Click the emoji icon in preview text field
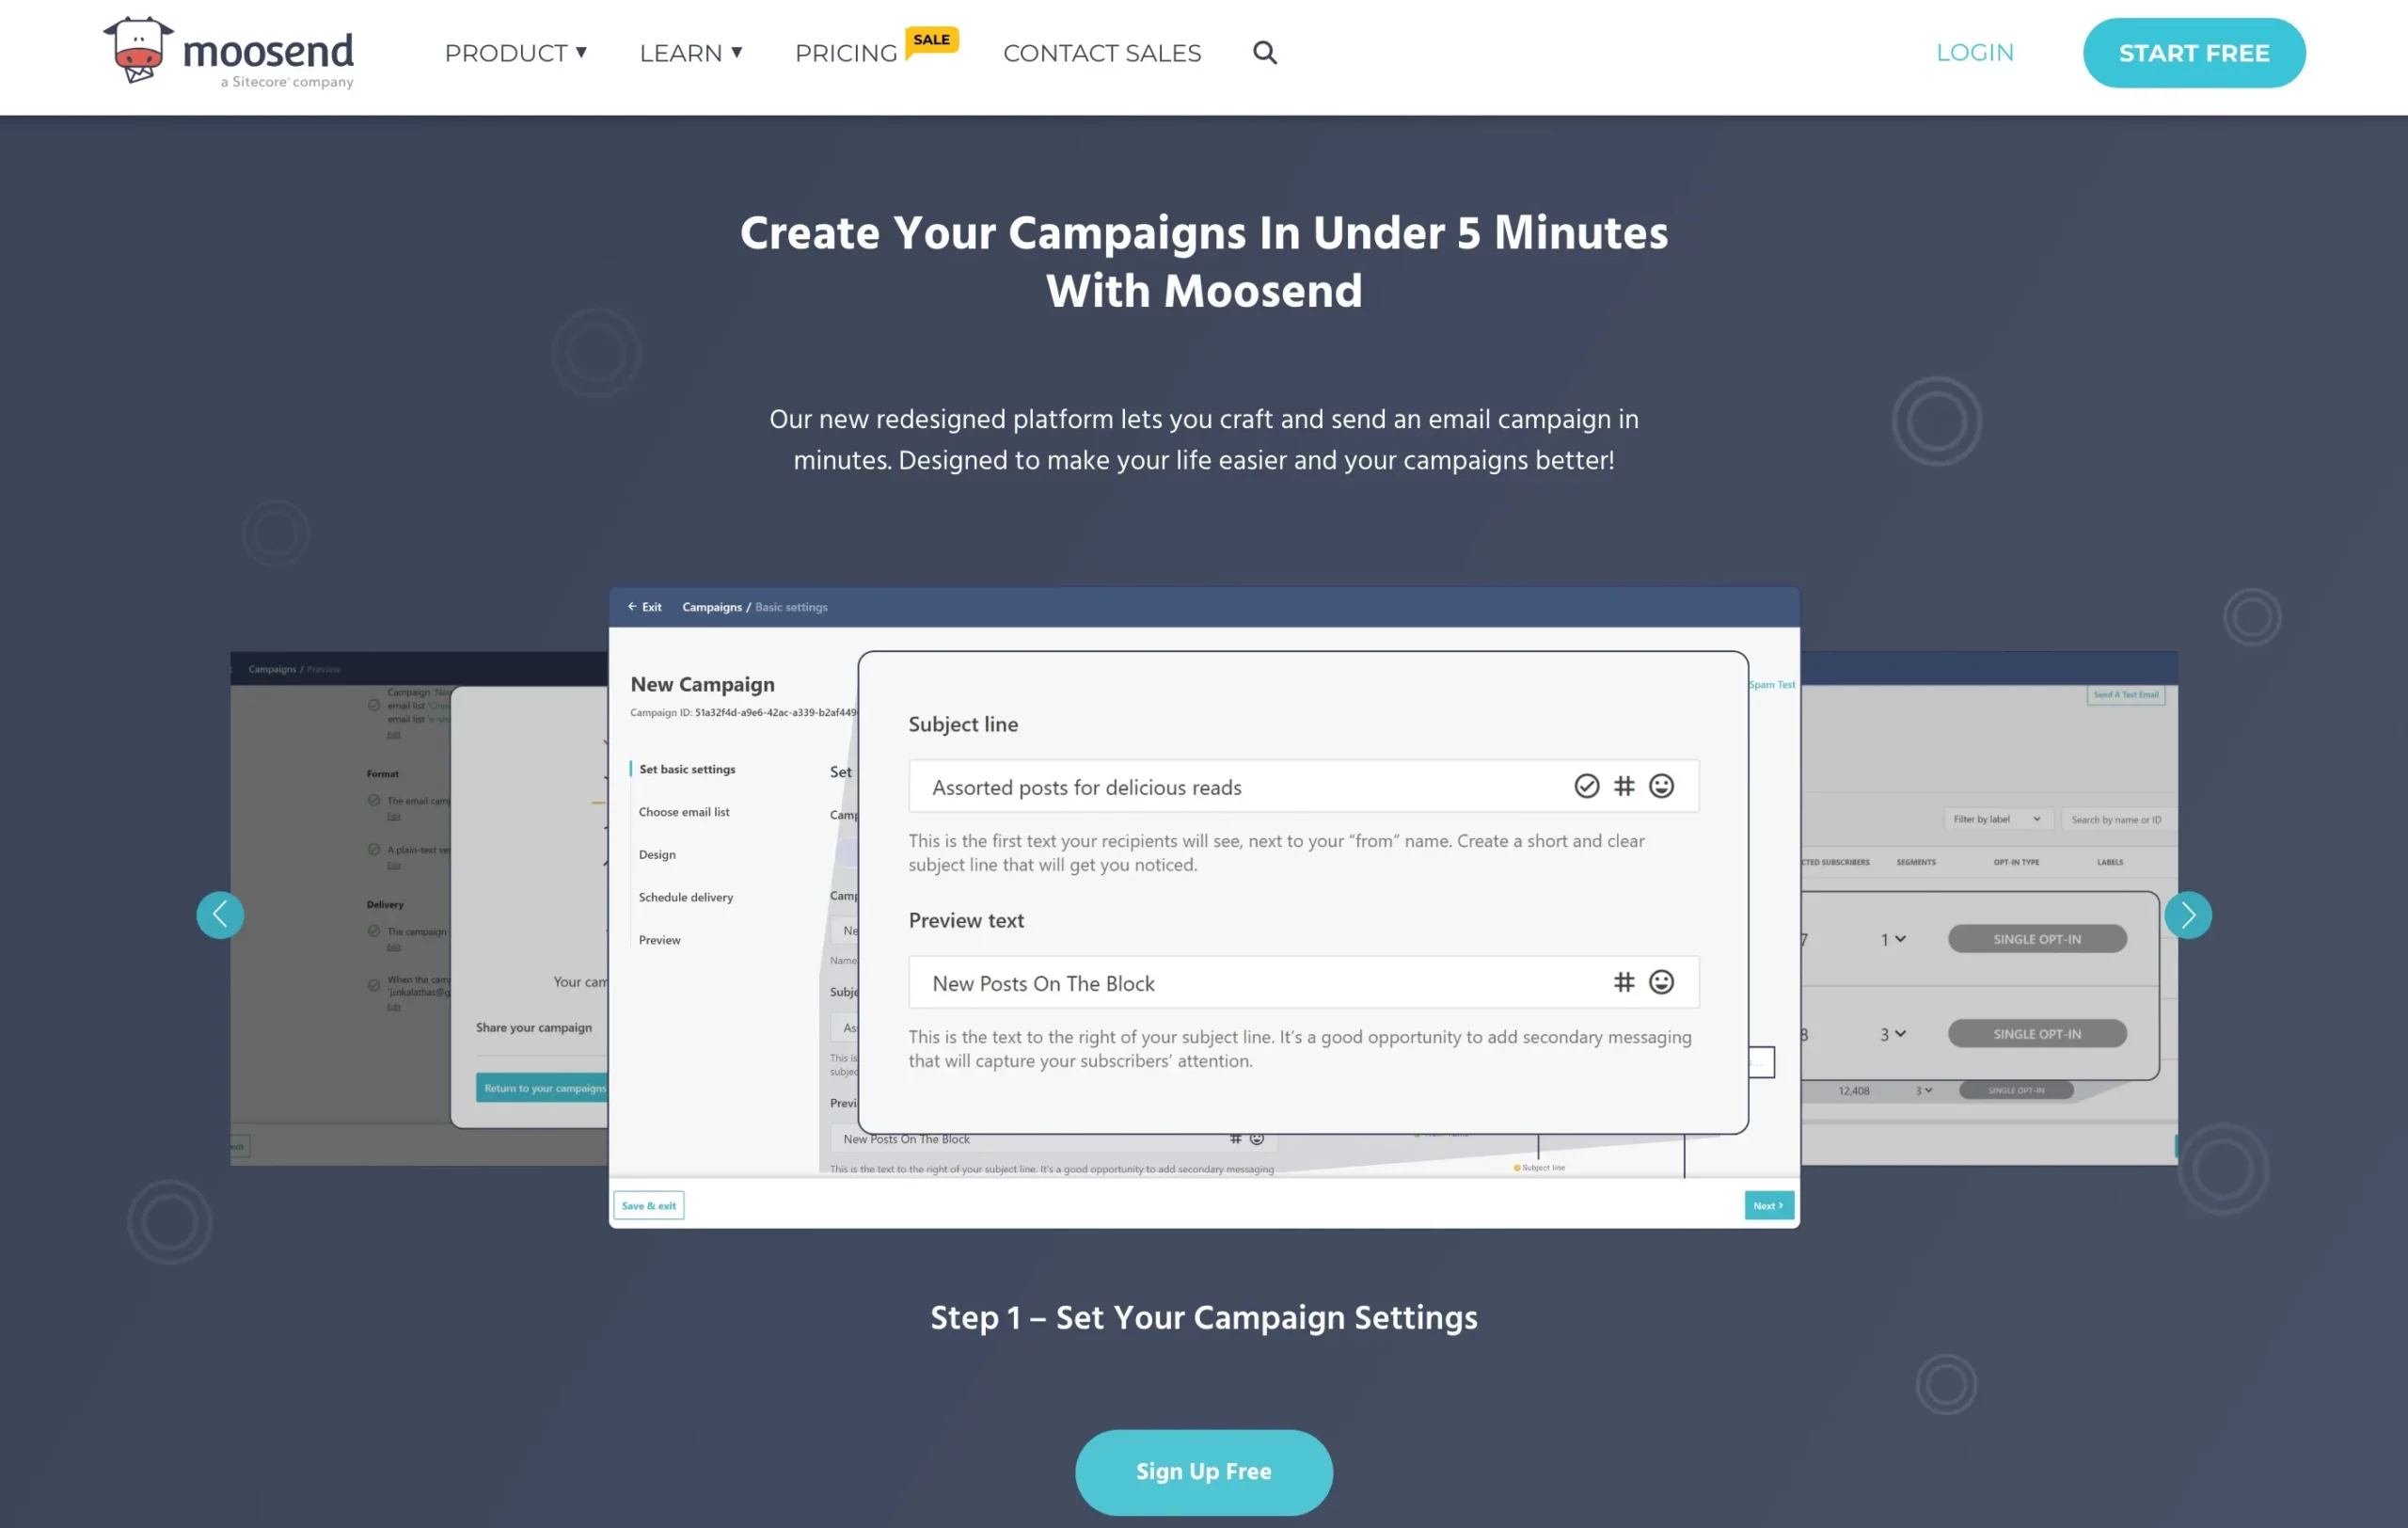2408x1528 pixels. coord(1660,981)
